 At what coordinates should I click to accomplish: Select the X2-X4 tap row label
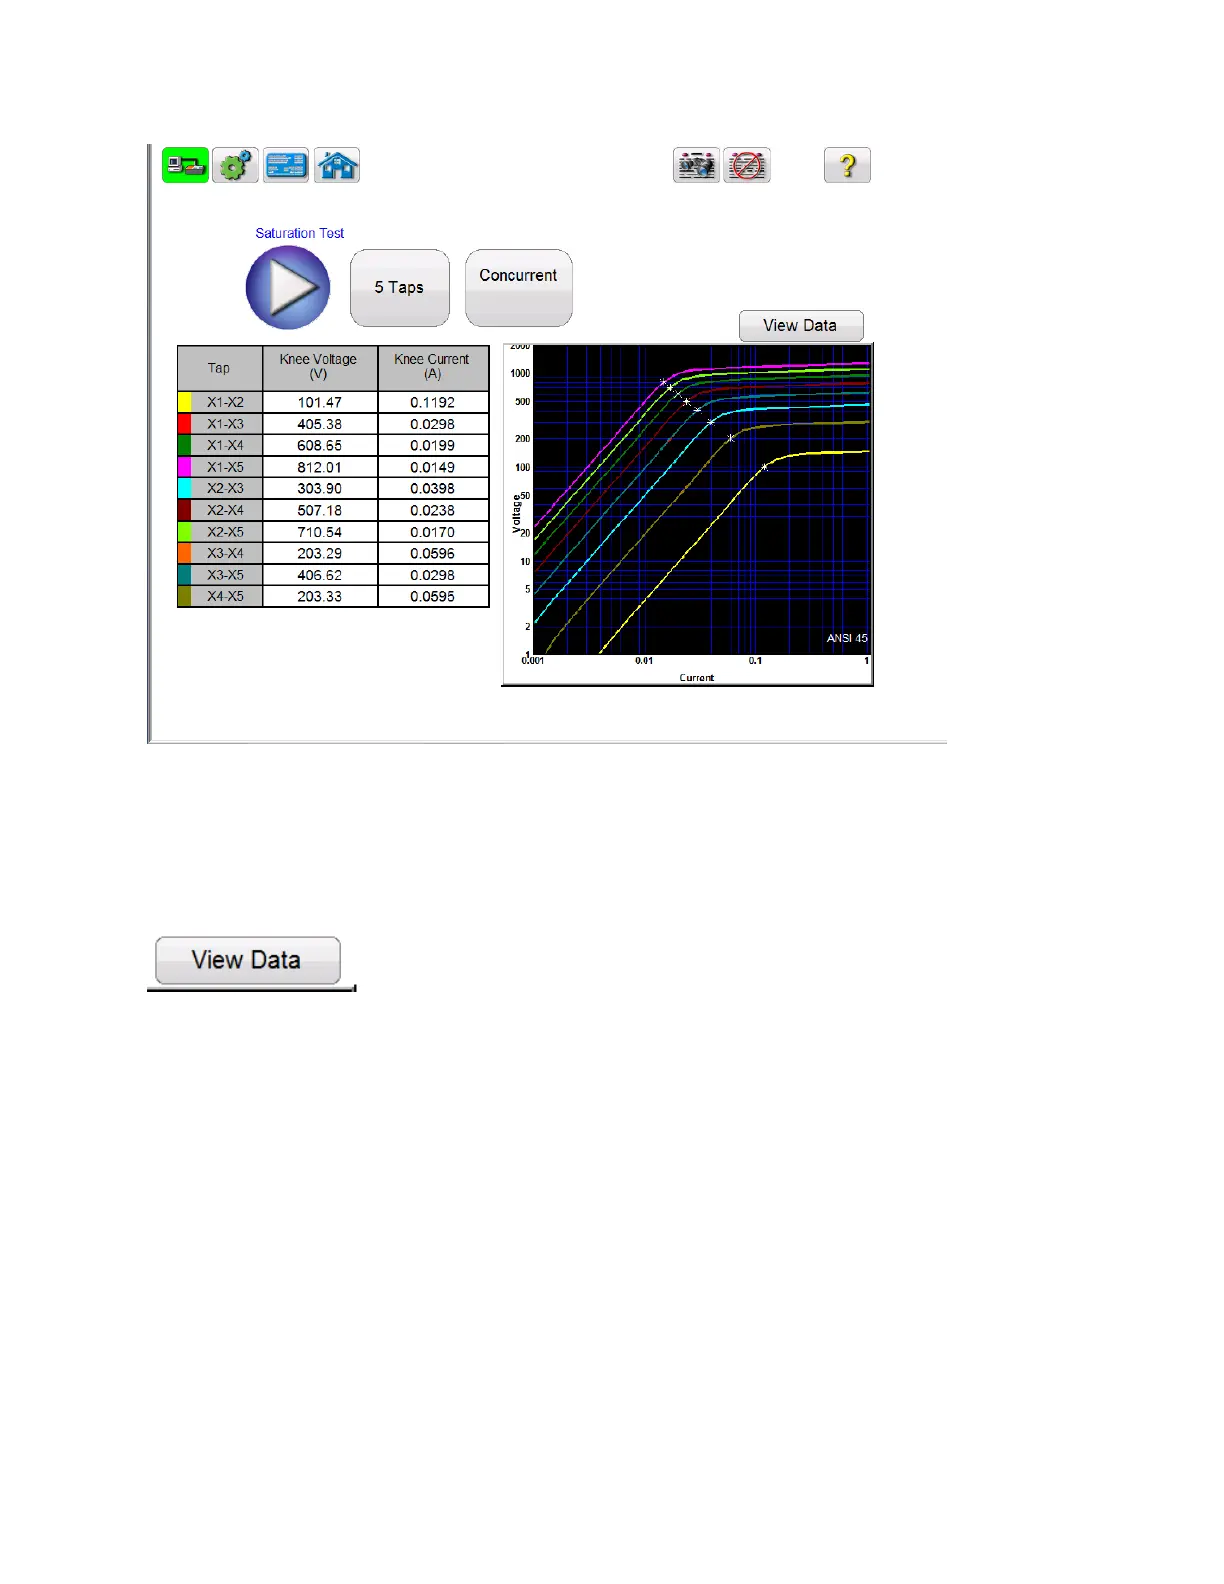point(226,510)
